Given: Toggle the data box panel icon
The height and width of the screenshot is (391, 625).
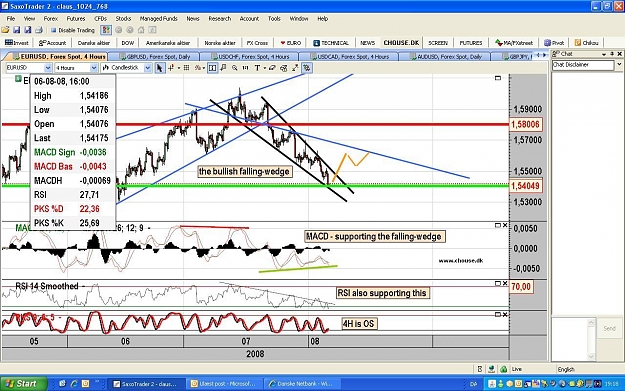Looking at the screenshot, I should click(x=212, y=68).
